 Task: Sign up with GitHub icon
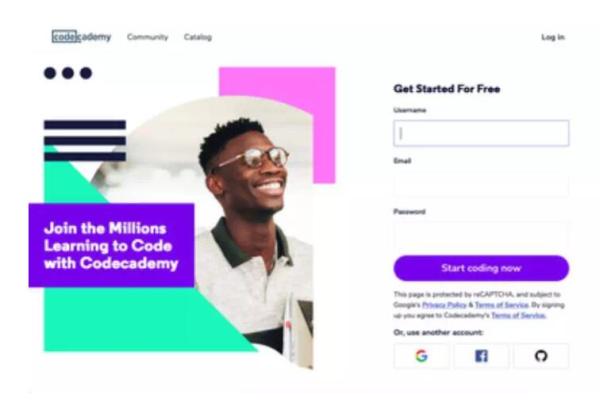[541, 356]
